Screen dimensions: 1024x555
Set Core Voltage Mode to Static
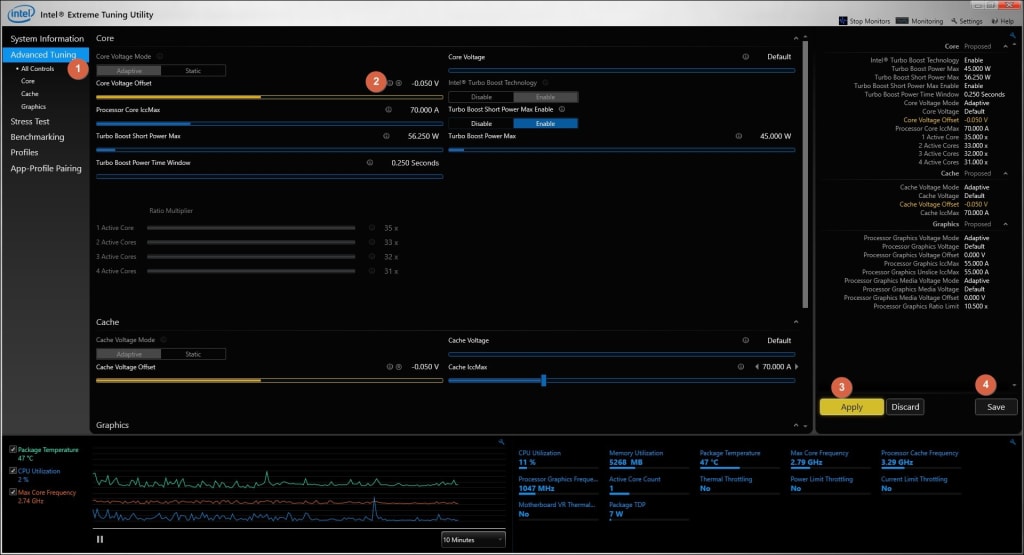pyautogui.click(x=193, y=71)
